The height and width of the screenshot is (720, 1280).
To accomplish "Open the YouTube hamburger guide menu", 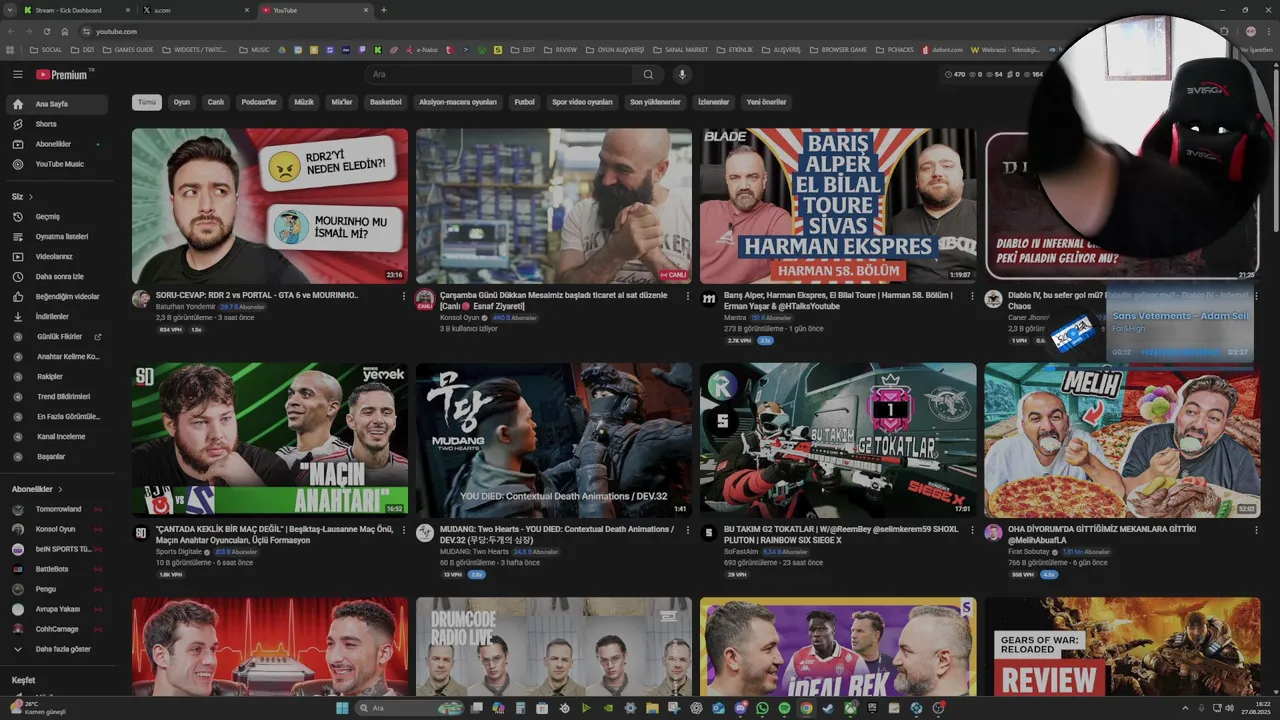I will tap(17, 74).
